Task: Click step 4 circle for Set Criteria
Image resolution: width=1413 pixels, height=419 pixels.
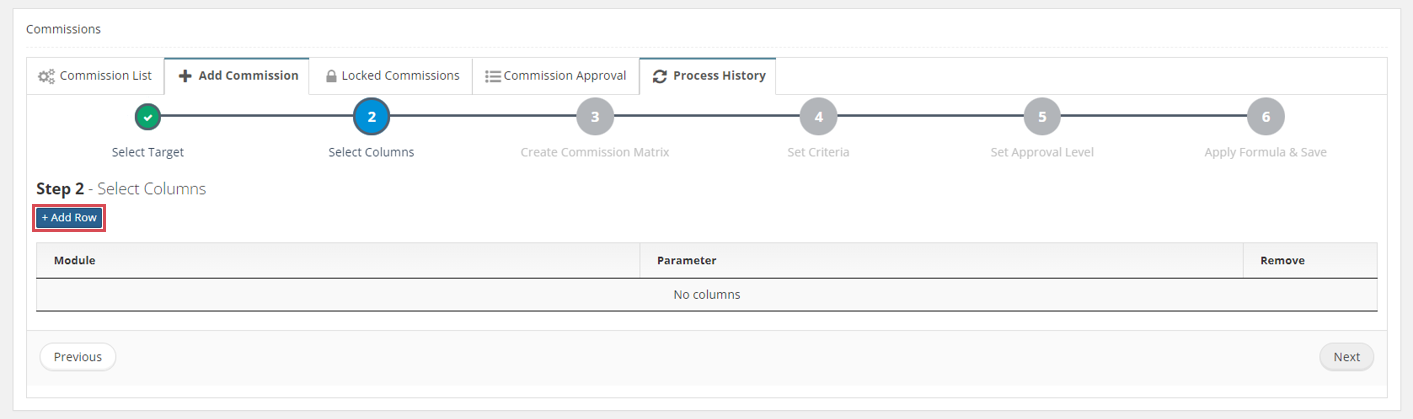Action: (x=818, y=117)
